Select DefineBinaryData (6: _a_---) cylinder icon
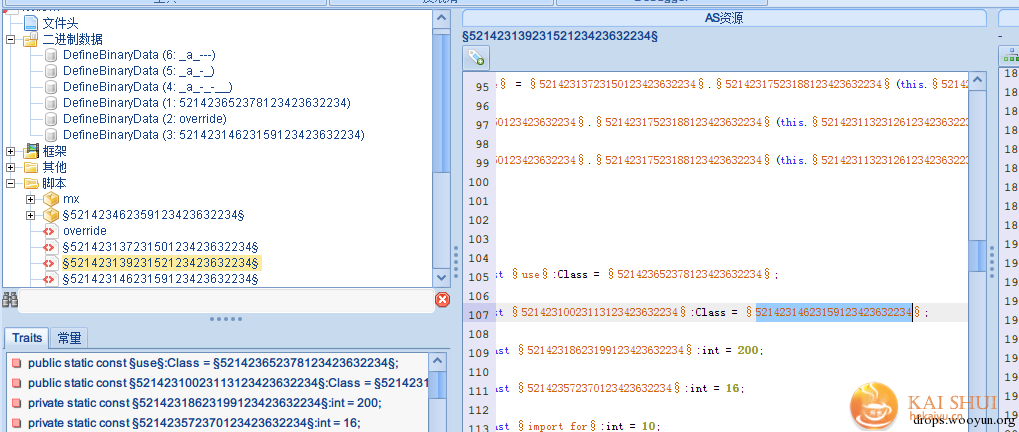The width and height of the screenshot is (1019, 432). 51,55
